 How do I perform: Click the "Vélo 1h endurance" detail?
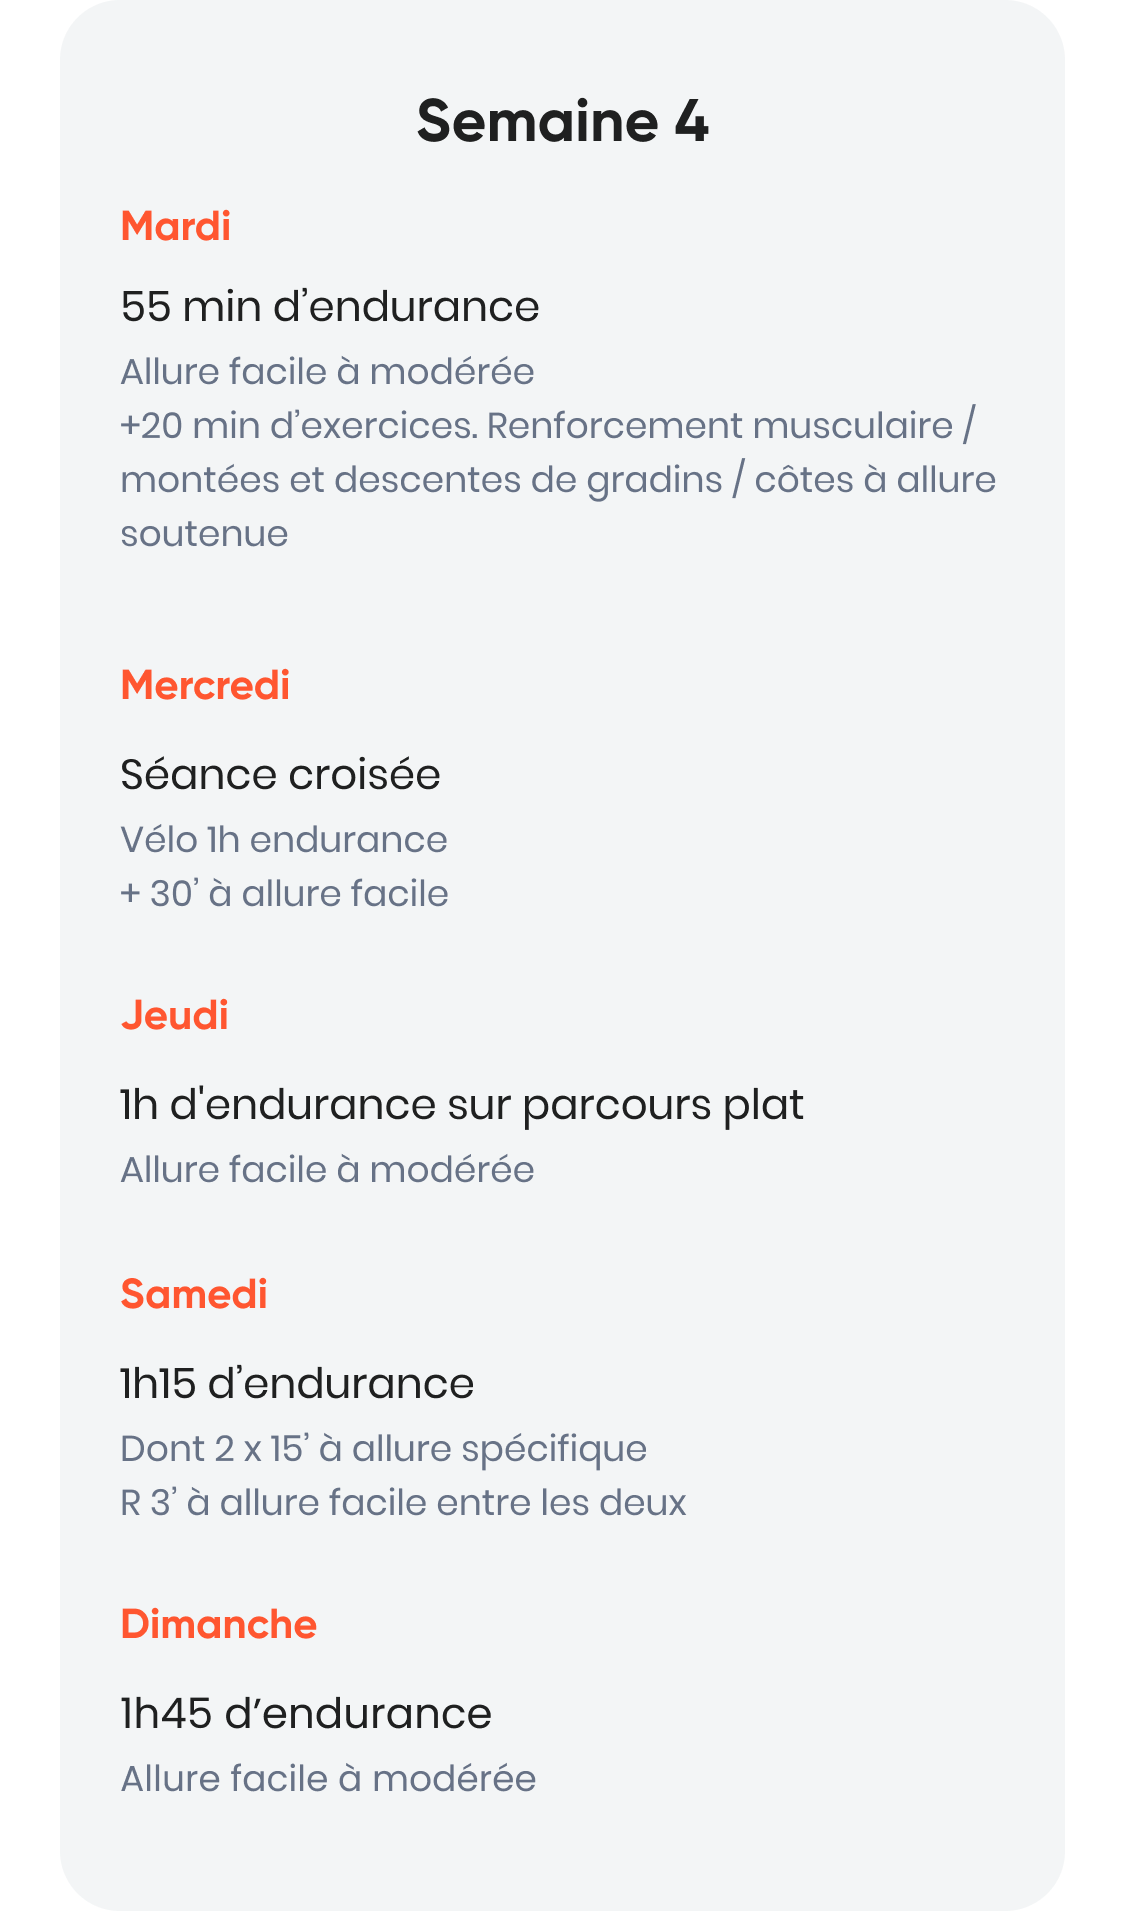coord(284,840)
